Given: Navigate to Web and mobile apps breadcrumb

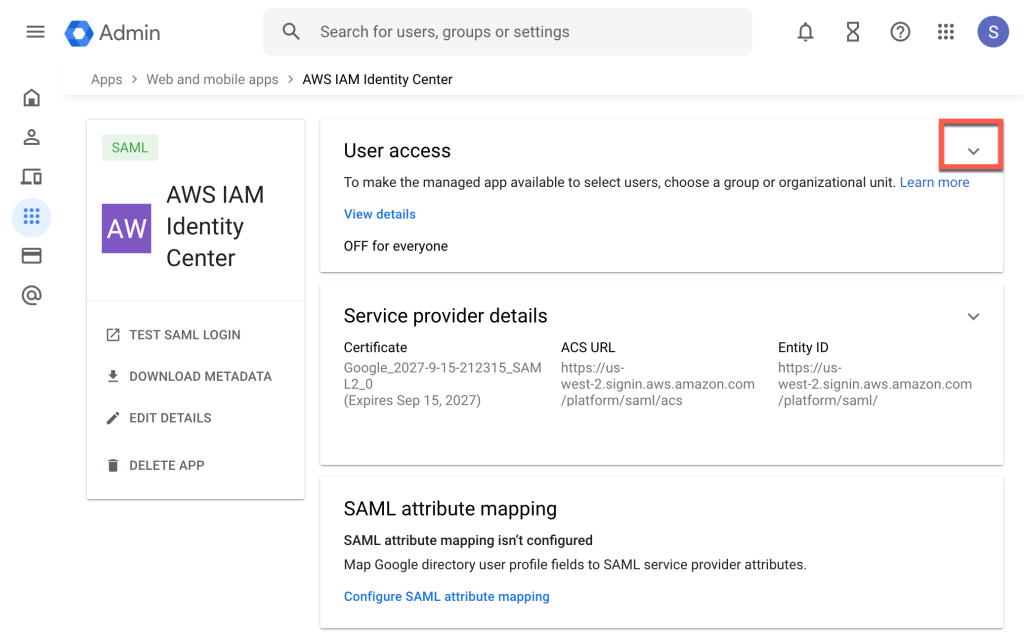Looking at the screenshot, I should point(212,79).
